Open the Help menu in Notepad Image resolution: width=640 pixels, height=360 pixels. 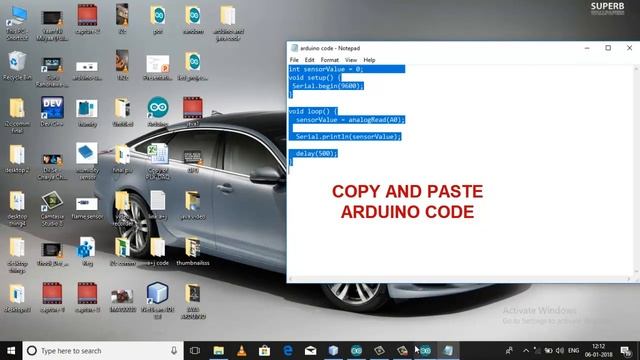click(x=369, y=60)
